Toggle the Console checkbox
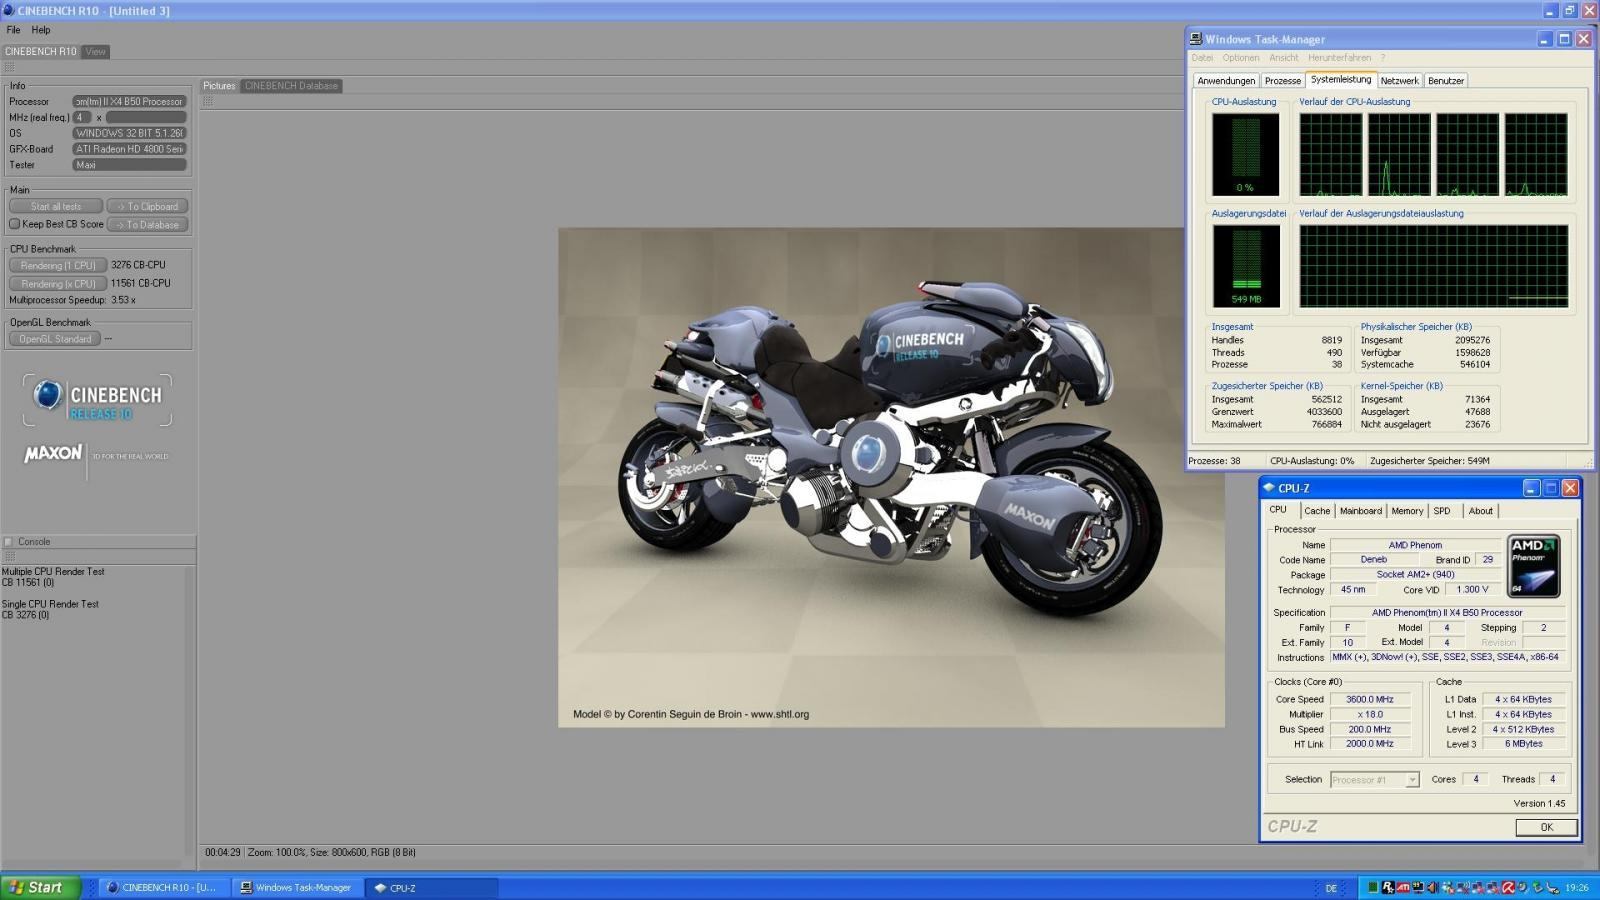This screenshot has height=900, width=1600. [x=8, y=542]
